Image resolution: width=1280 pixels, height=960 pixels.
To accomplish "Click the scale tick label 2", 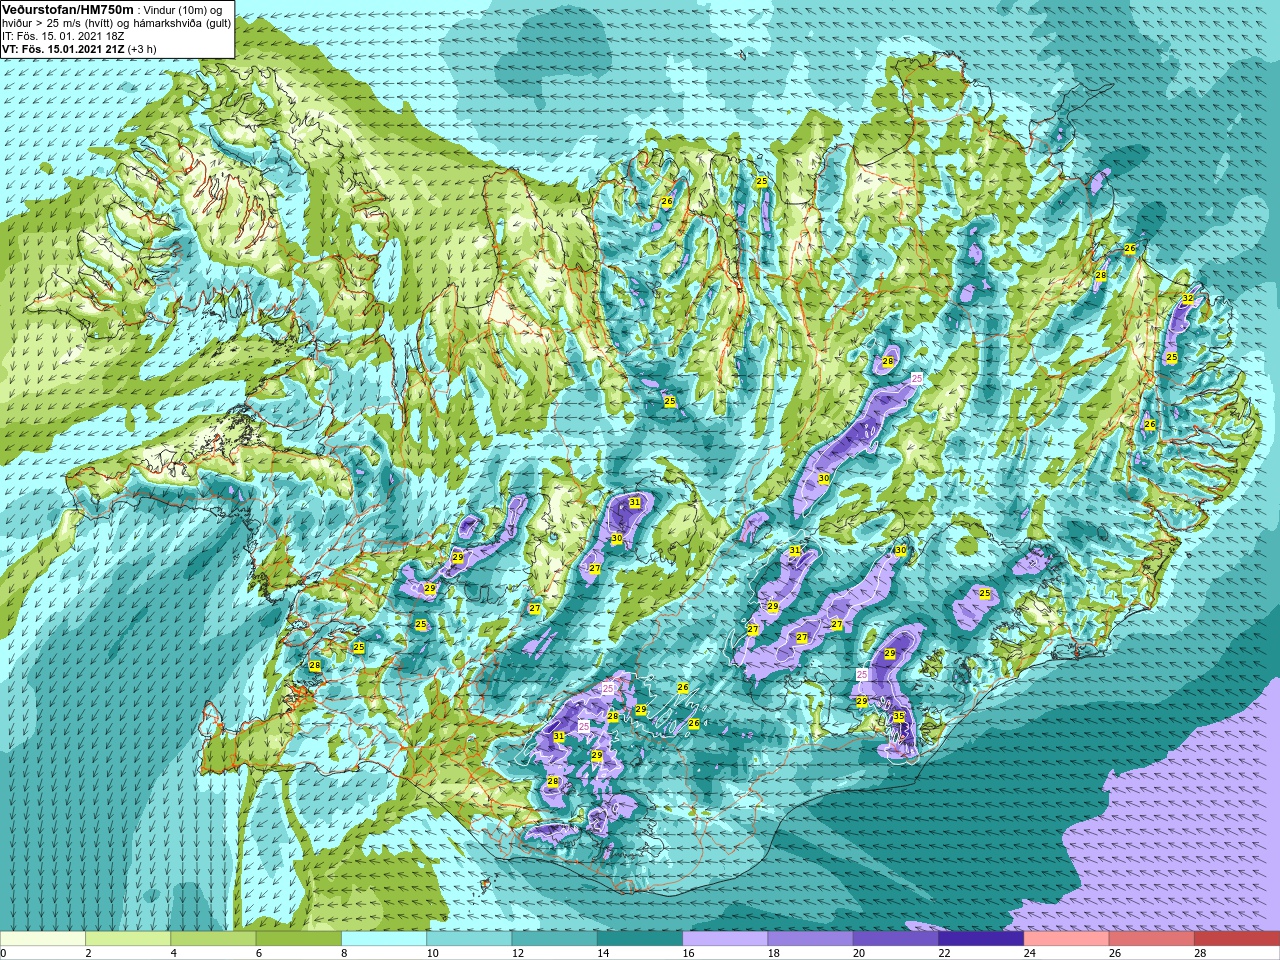I will [x=88, y=953].
